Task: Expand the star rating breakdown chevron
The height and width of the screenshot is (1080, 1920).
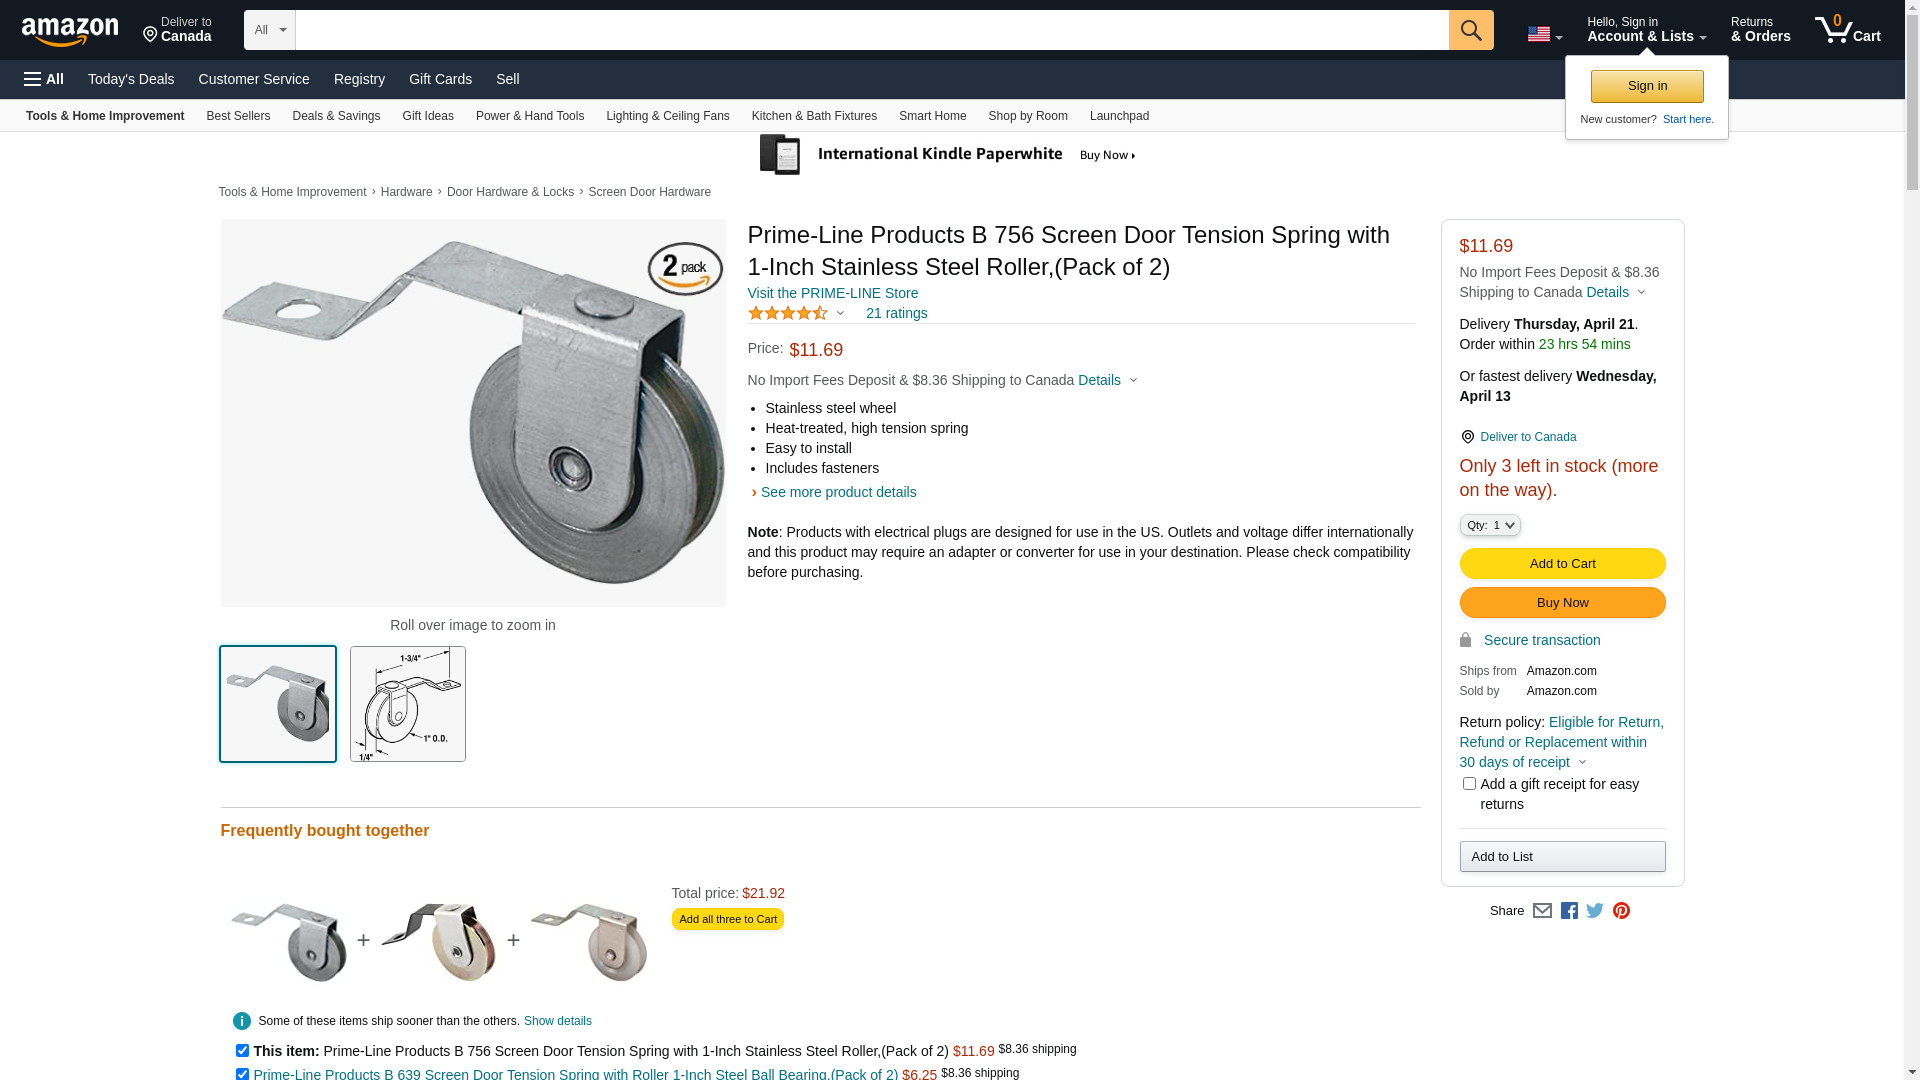Action: (840, 314)
